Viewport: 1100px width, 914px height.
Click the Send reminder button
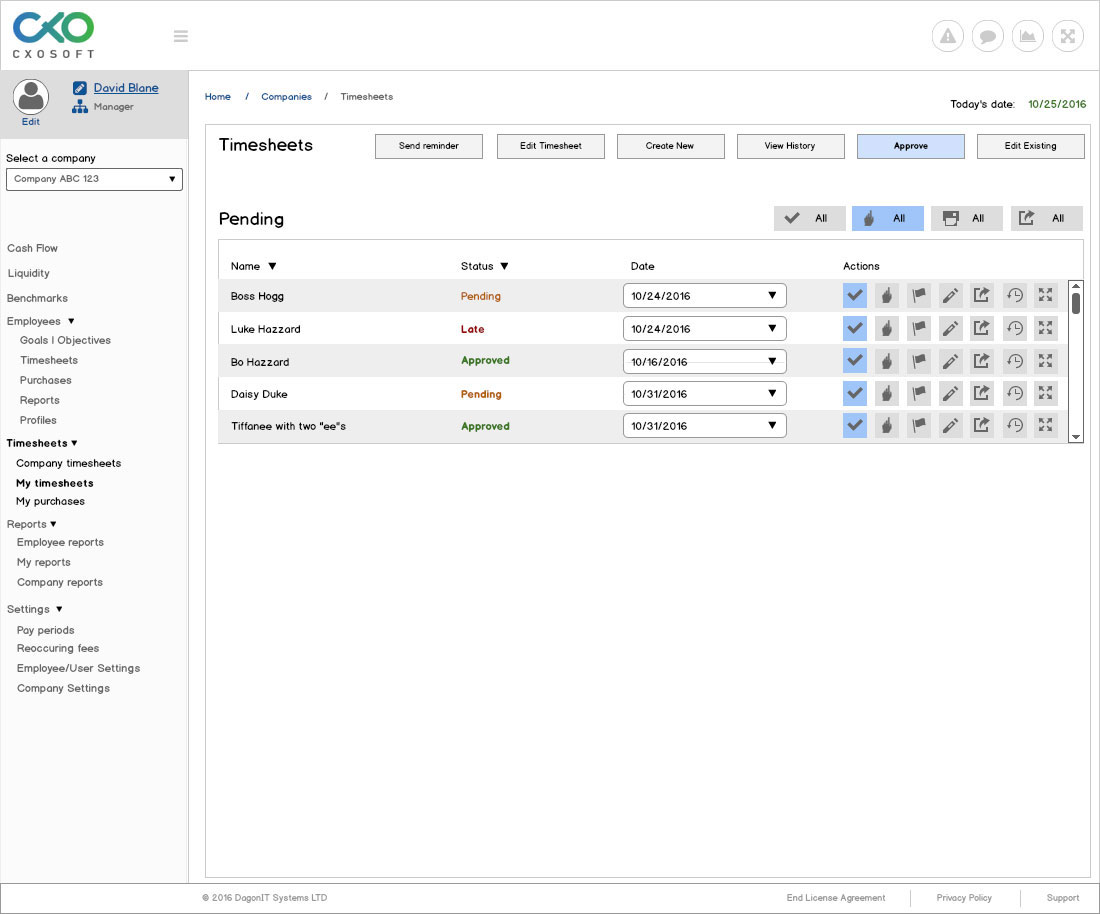click(428, 146)
